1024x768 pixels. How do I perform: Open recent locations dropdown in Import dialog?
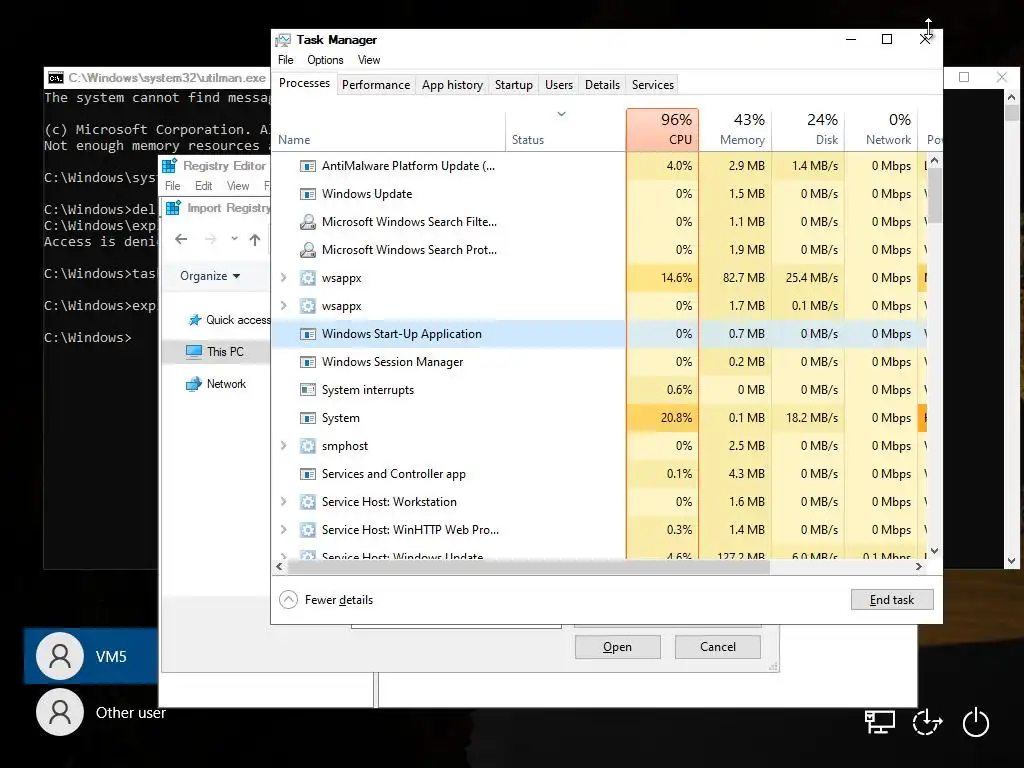pos(234,239)
